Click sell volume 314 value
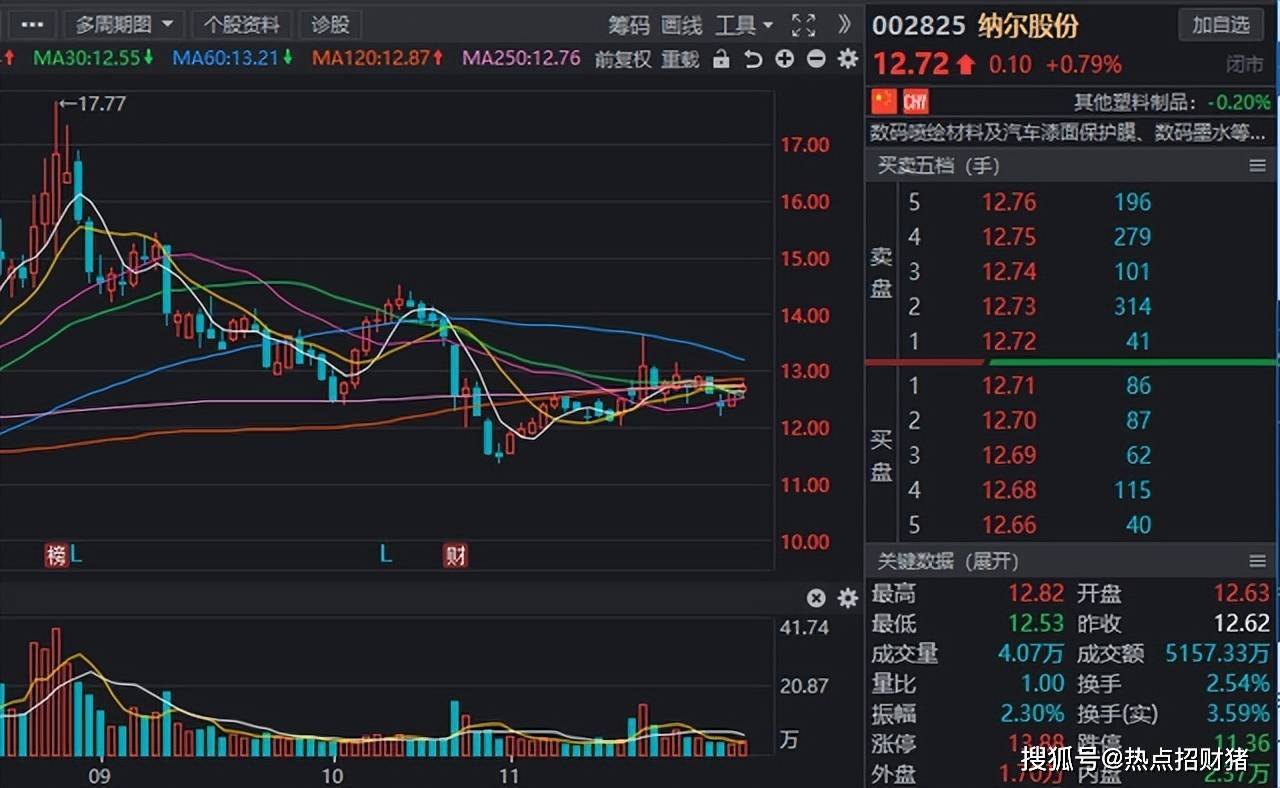1280x788 pixels. click(x=1132, y=307)
